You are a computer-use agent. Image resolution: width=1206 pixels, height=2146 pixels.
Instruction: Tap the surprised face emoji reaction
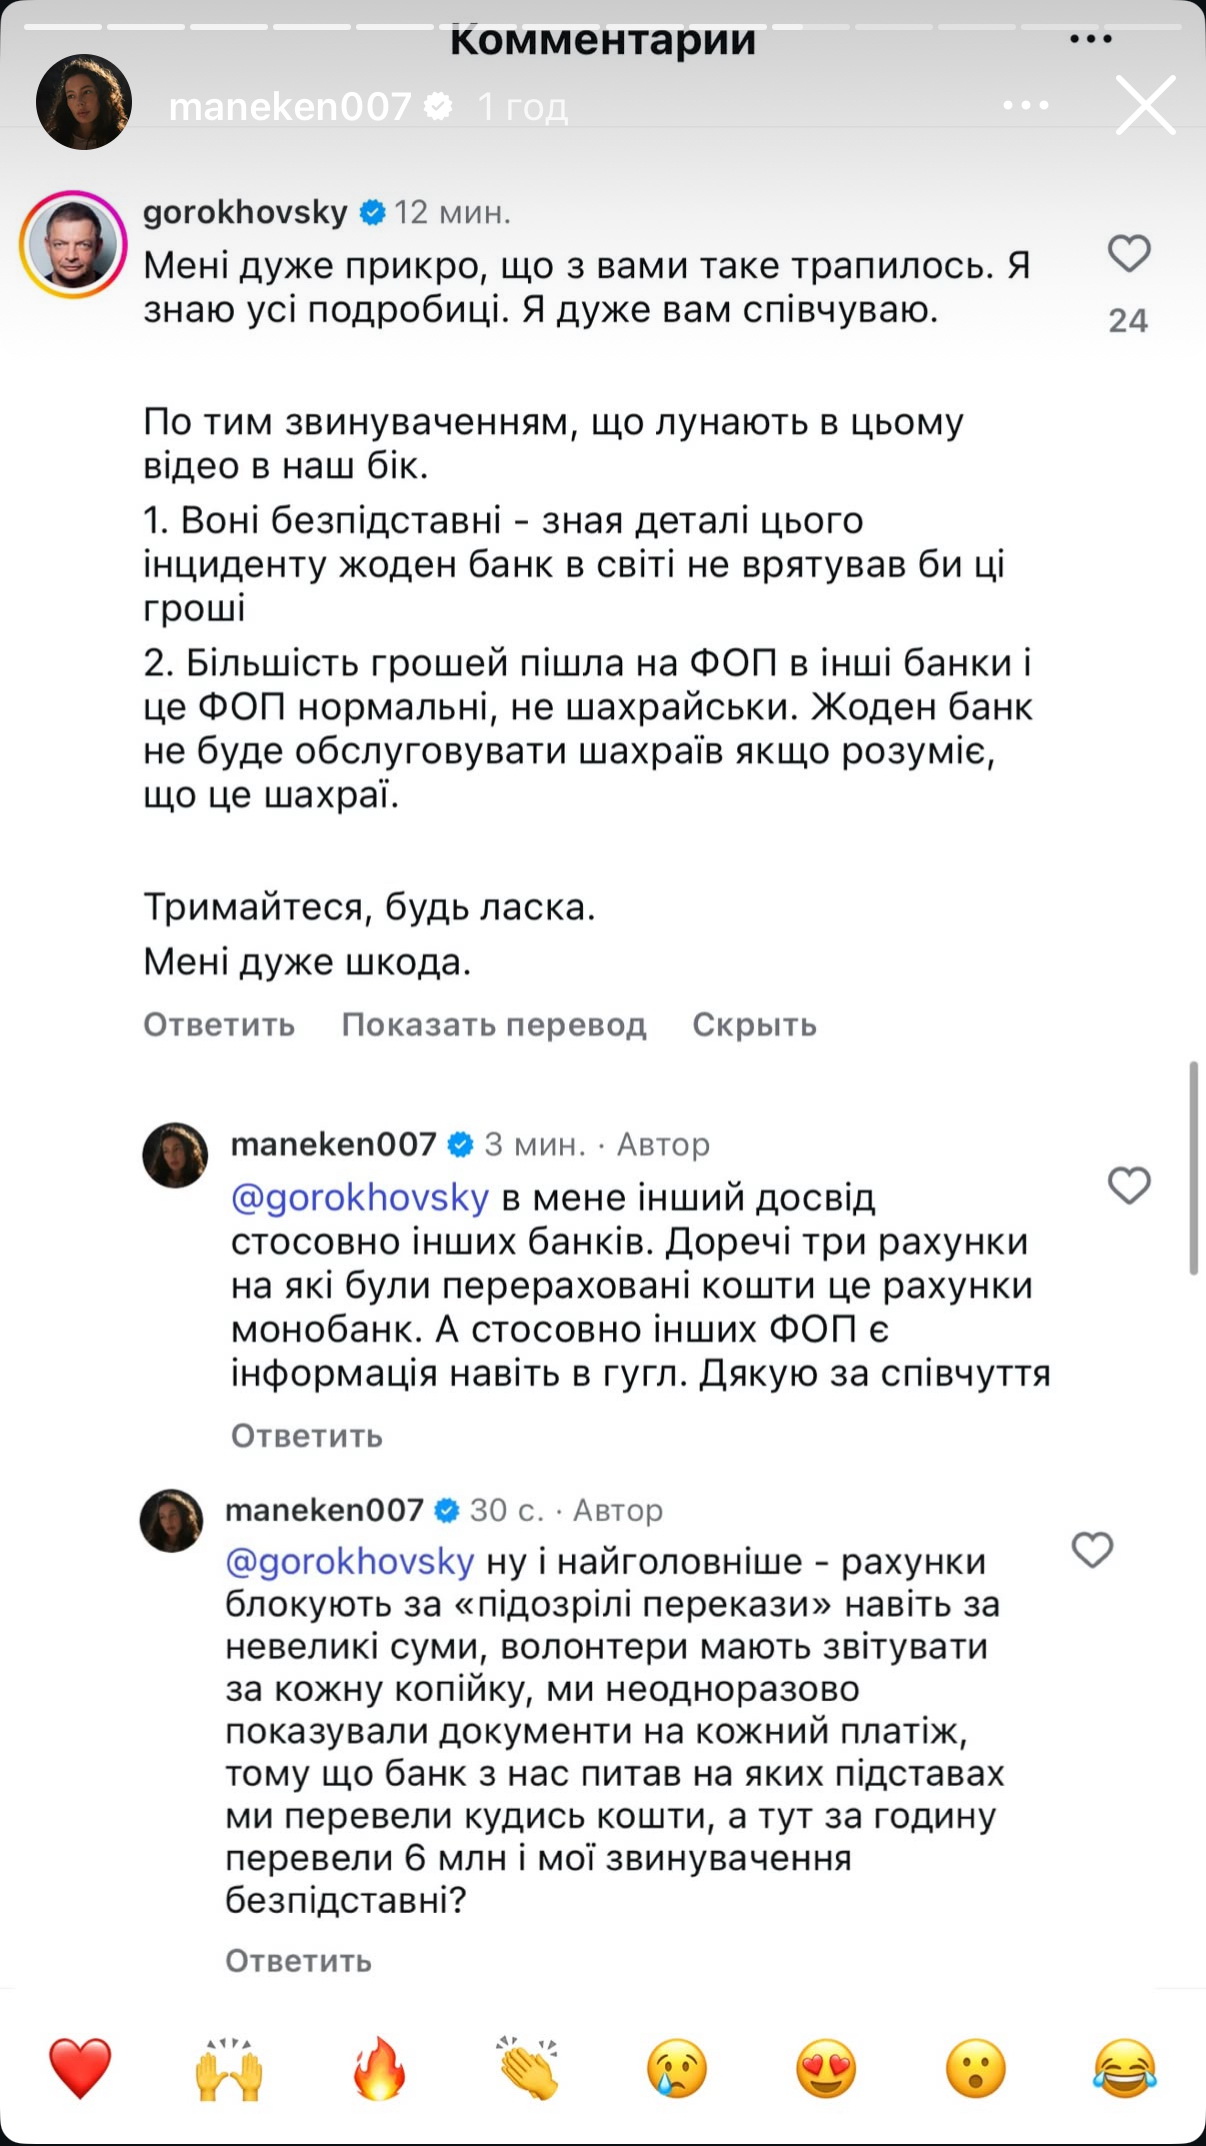pyautogui.click(x=975, y=2068)
